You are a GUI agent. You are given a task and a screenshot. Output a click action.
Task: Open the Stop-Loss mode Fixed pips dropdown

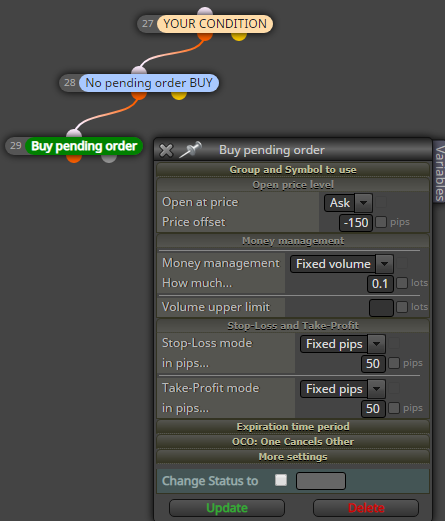pyautogui.click(x=343, y=344)
